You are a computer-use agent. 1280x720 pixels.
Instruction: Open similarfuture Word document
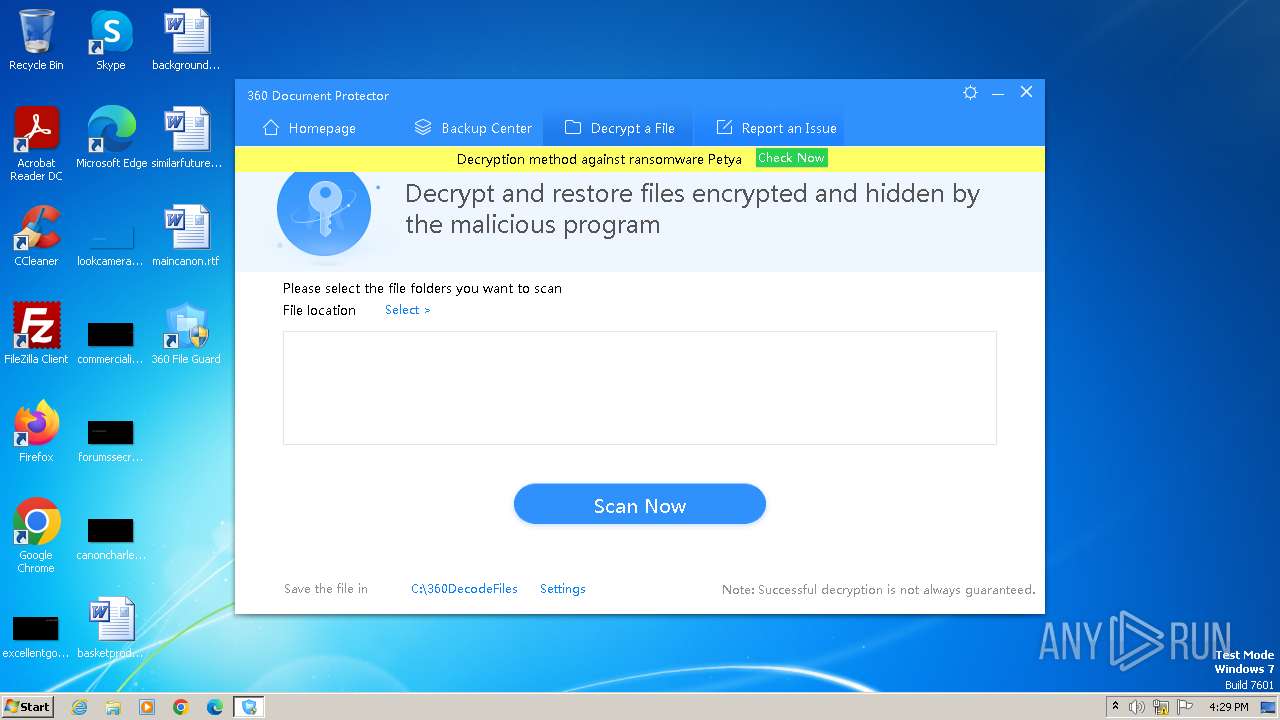pyautogui.click(x=186, y=139)
